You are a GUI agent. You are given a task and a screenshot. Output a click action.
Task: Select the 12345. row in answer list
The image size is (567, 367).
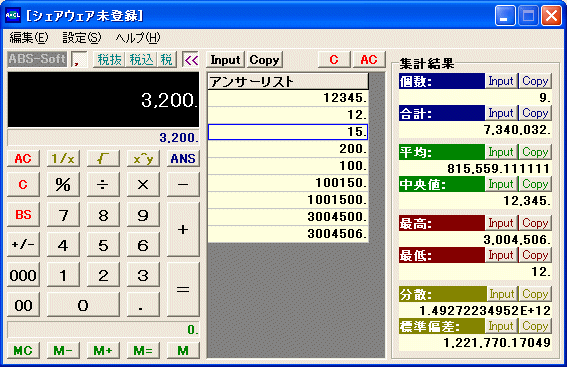(288, 98)
